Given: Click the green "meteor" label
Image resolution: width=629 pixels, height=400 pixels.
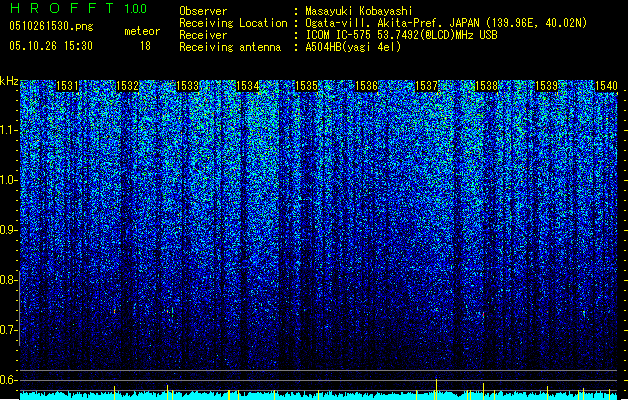Looking at the screenshot, I should coord(142,31).
